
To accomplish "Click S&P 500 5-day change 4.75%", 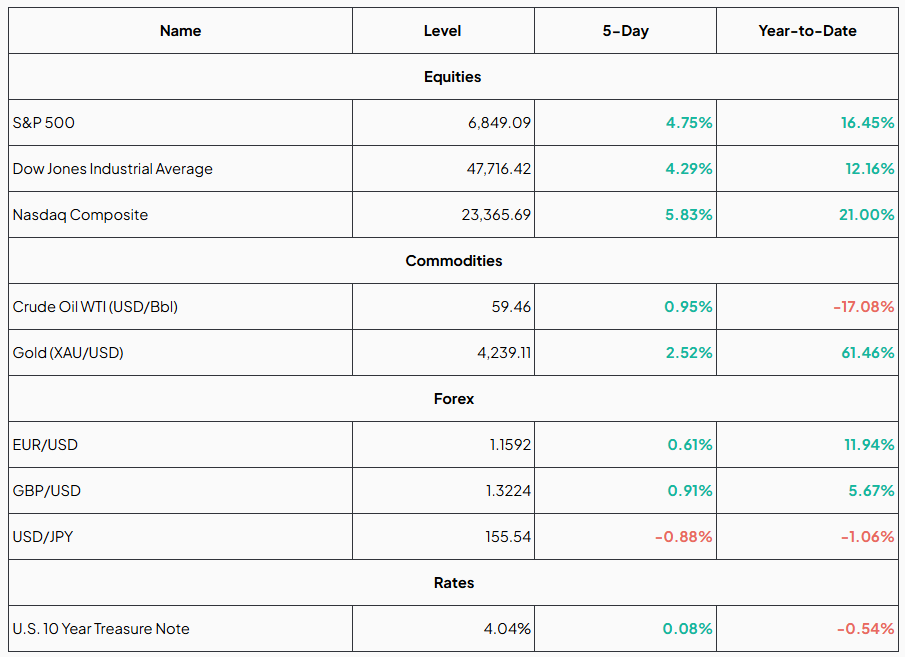I will pos(688,123).
